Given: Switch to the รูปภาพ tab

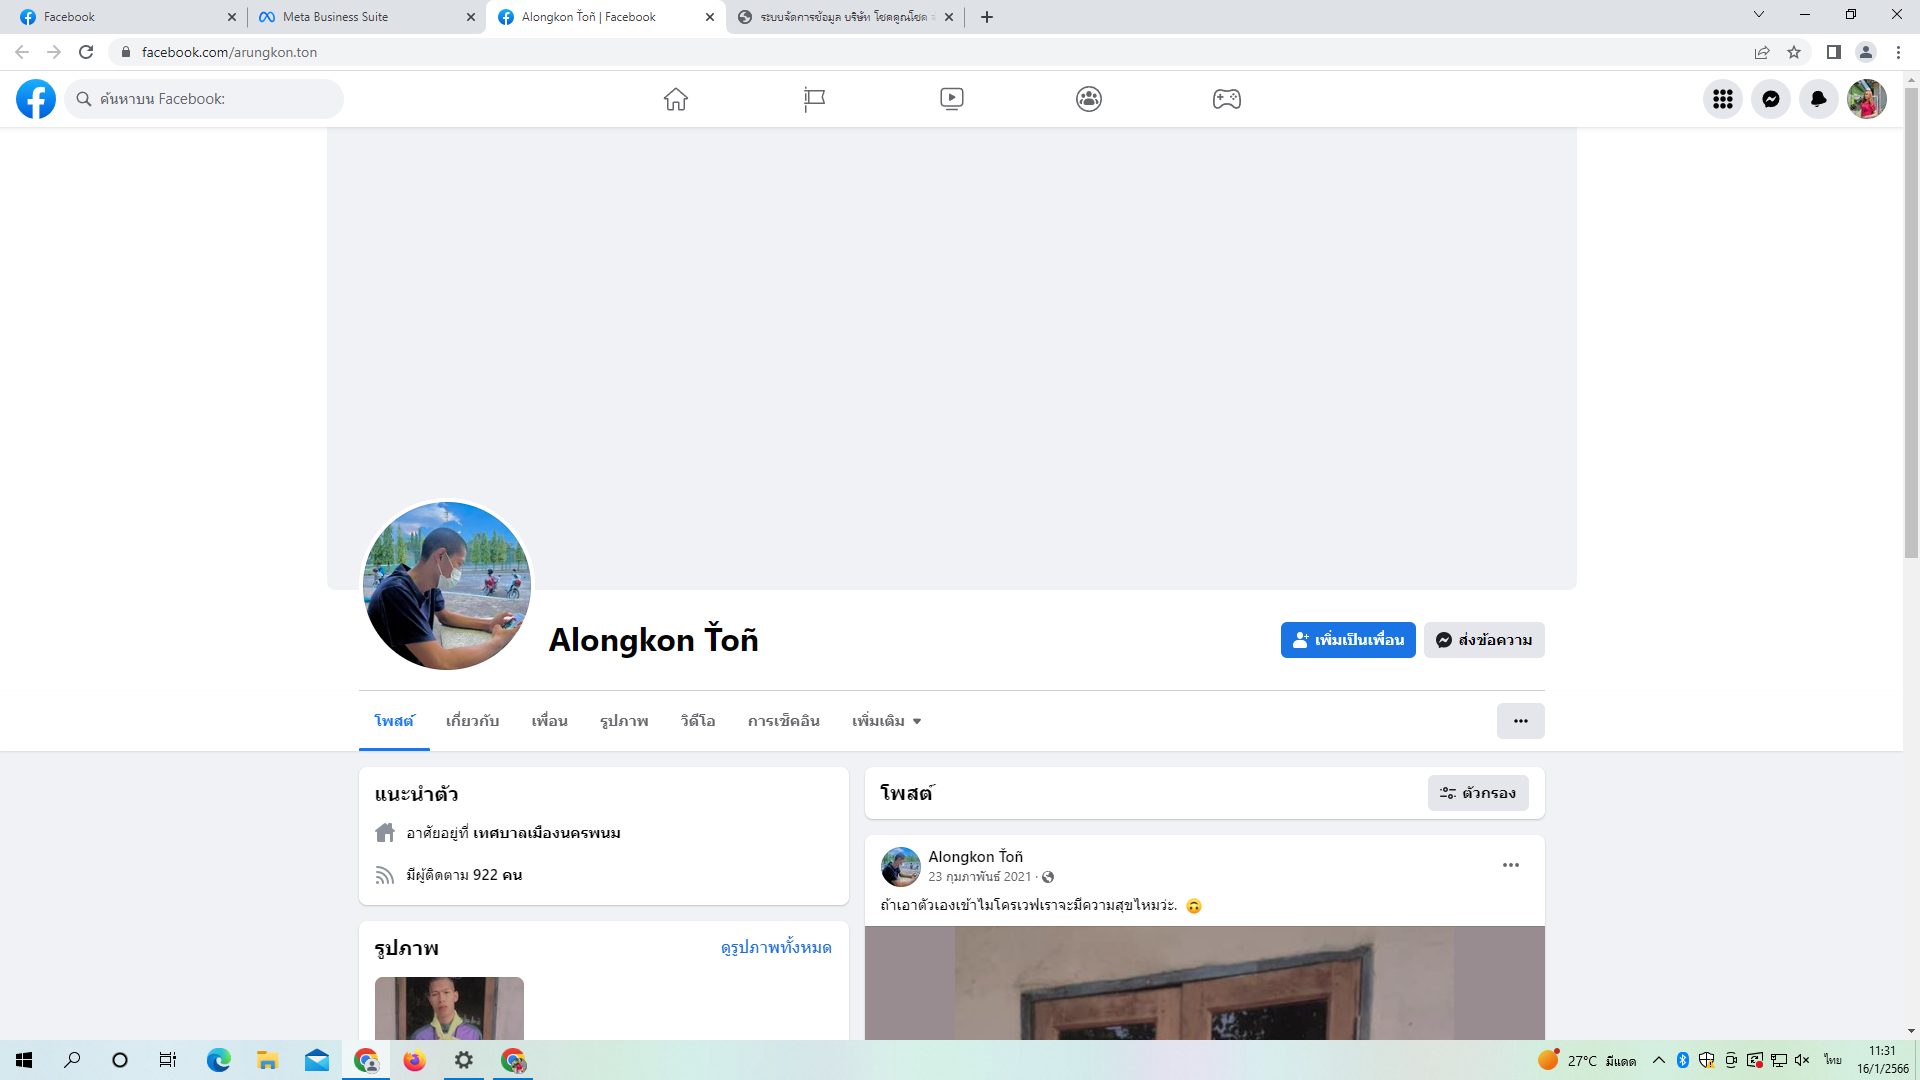Looking at the screenshot, I should pos(624,721).
